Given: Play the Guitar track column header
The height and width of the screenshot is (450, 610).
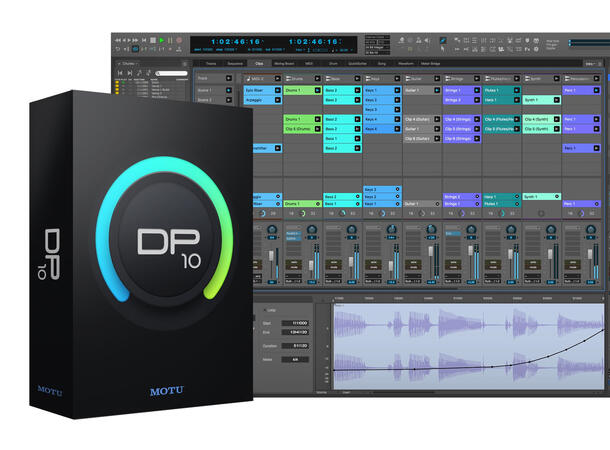Looking at the screenshot, I should (x=437, y=79).
